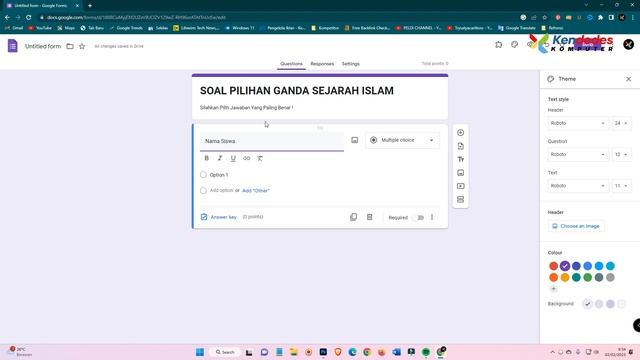
Task: Open Text font Roboto dropdown
Action: coord(578,186)
